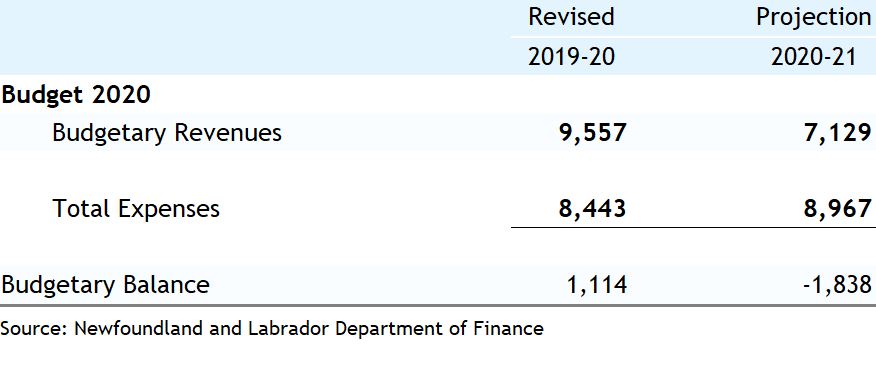
Task: Select the 2020-21 year label
Action: coord(813,57)
